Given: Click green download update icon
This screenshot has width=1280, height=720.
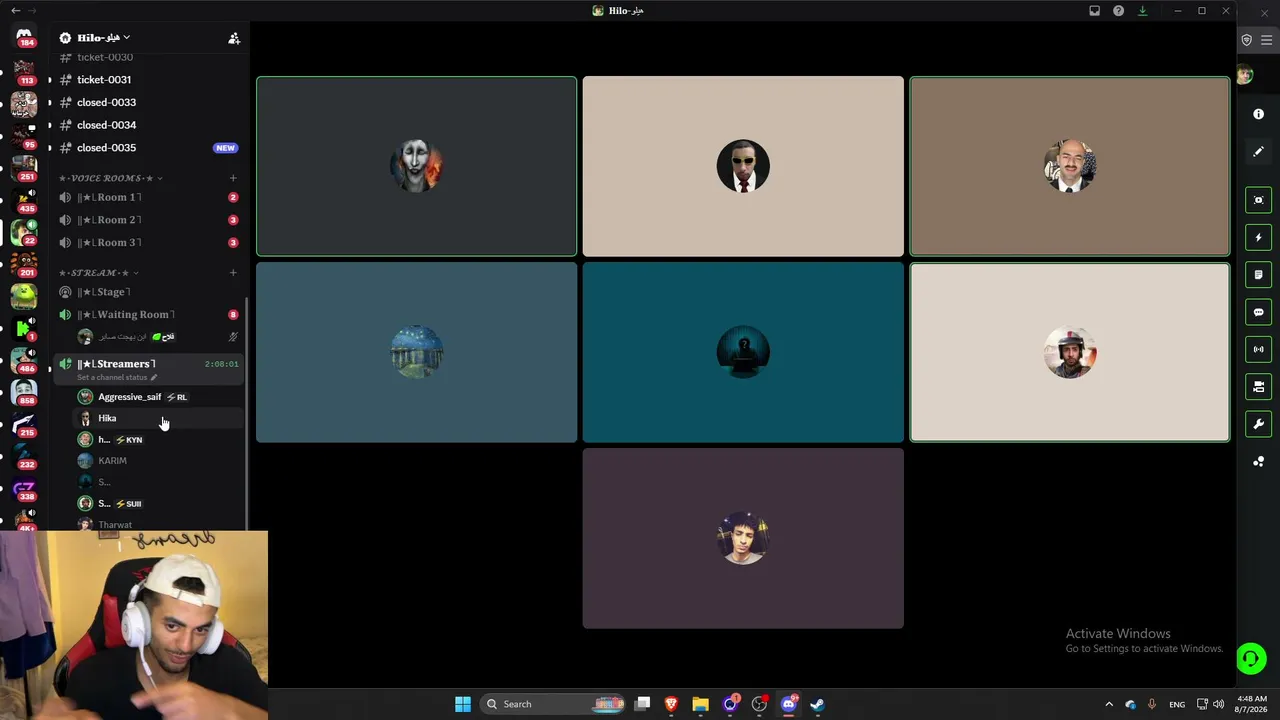Looking at the screenshot, I should tap(1142, 11).
